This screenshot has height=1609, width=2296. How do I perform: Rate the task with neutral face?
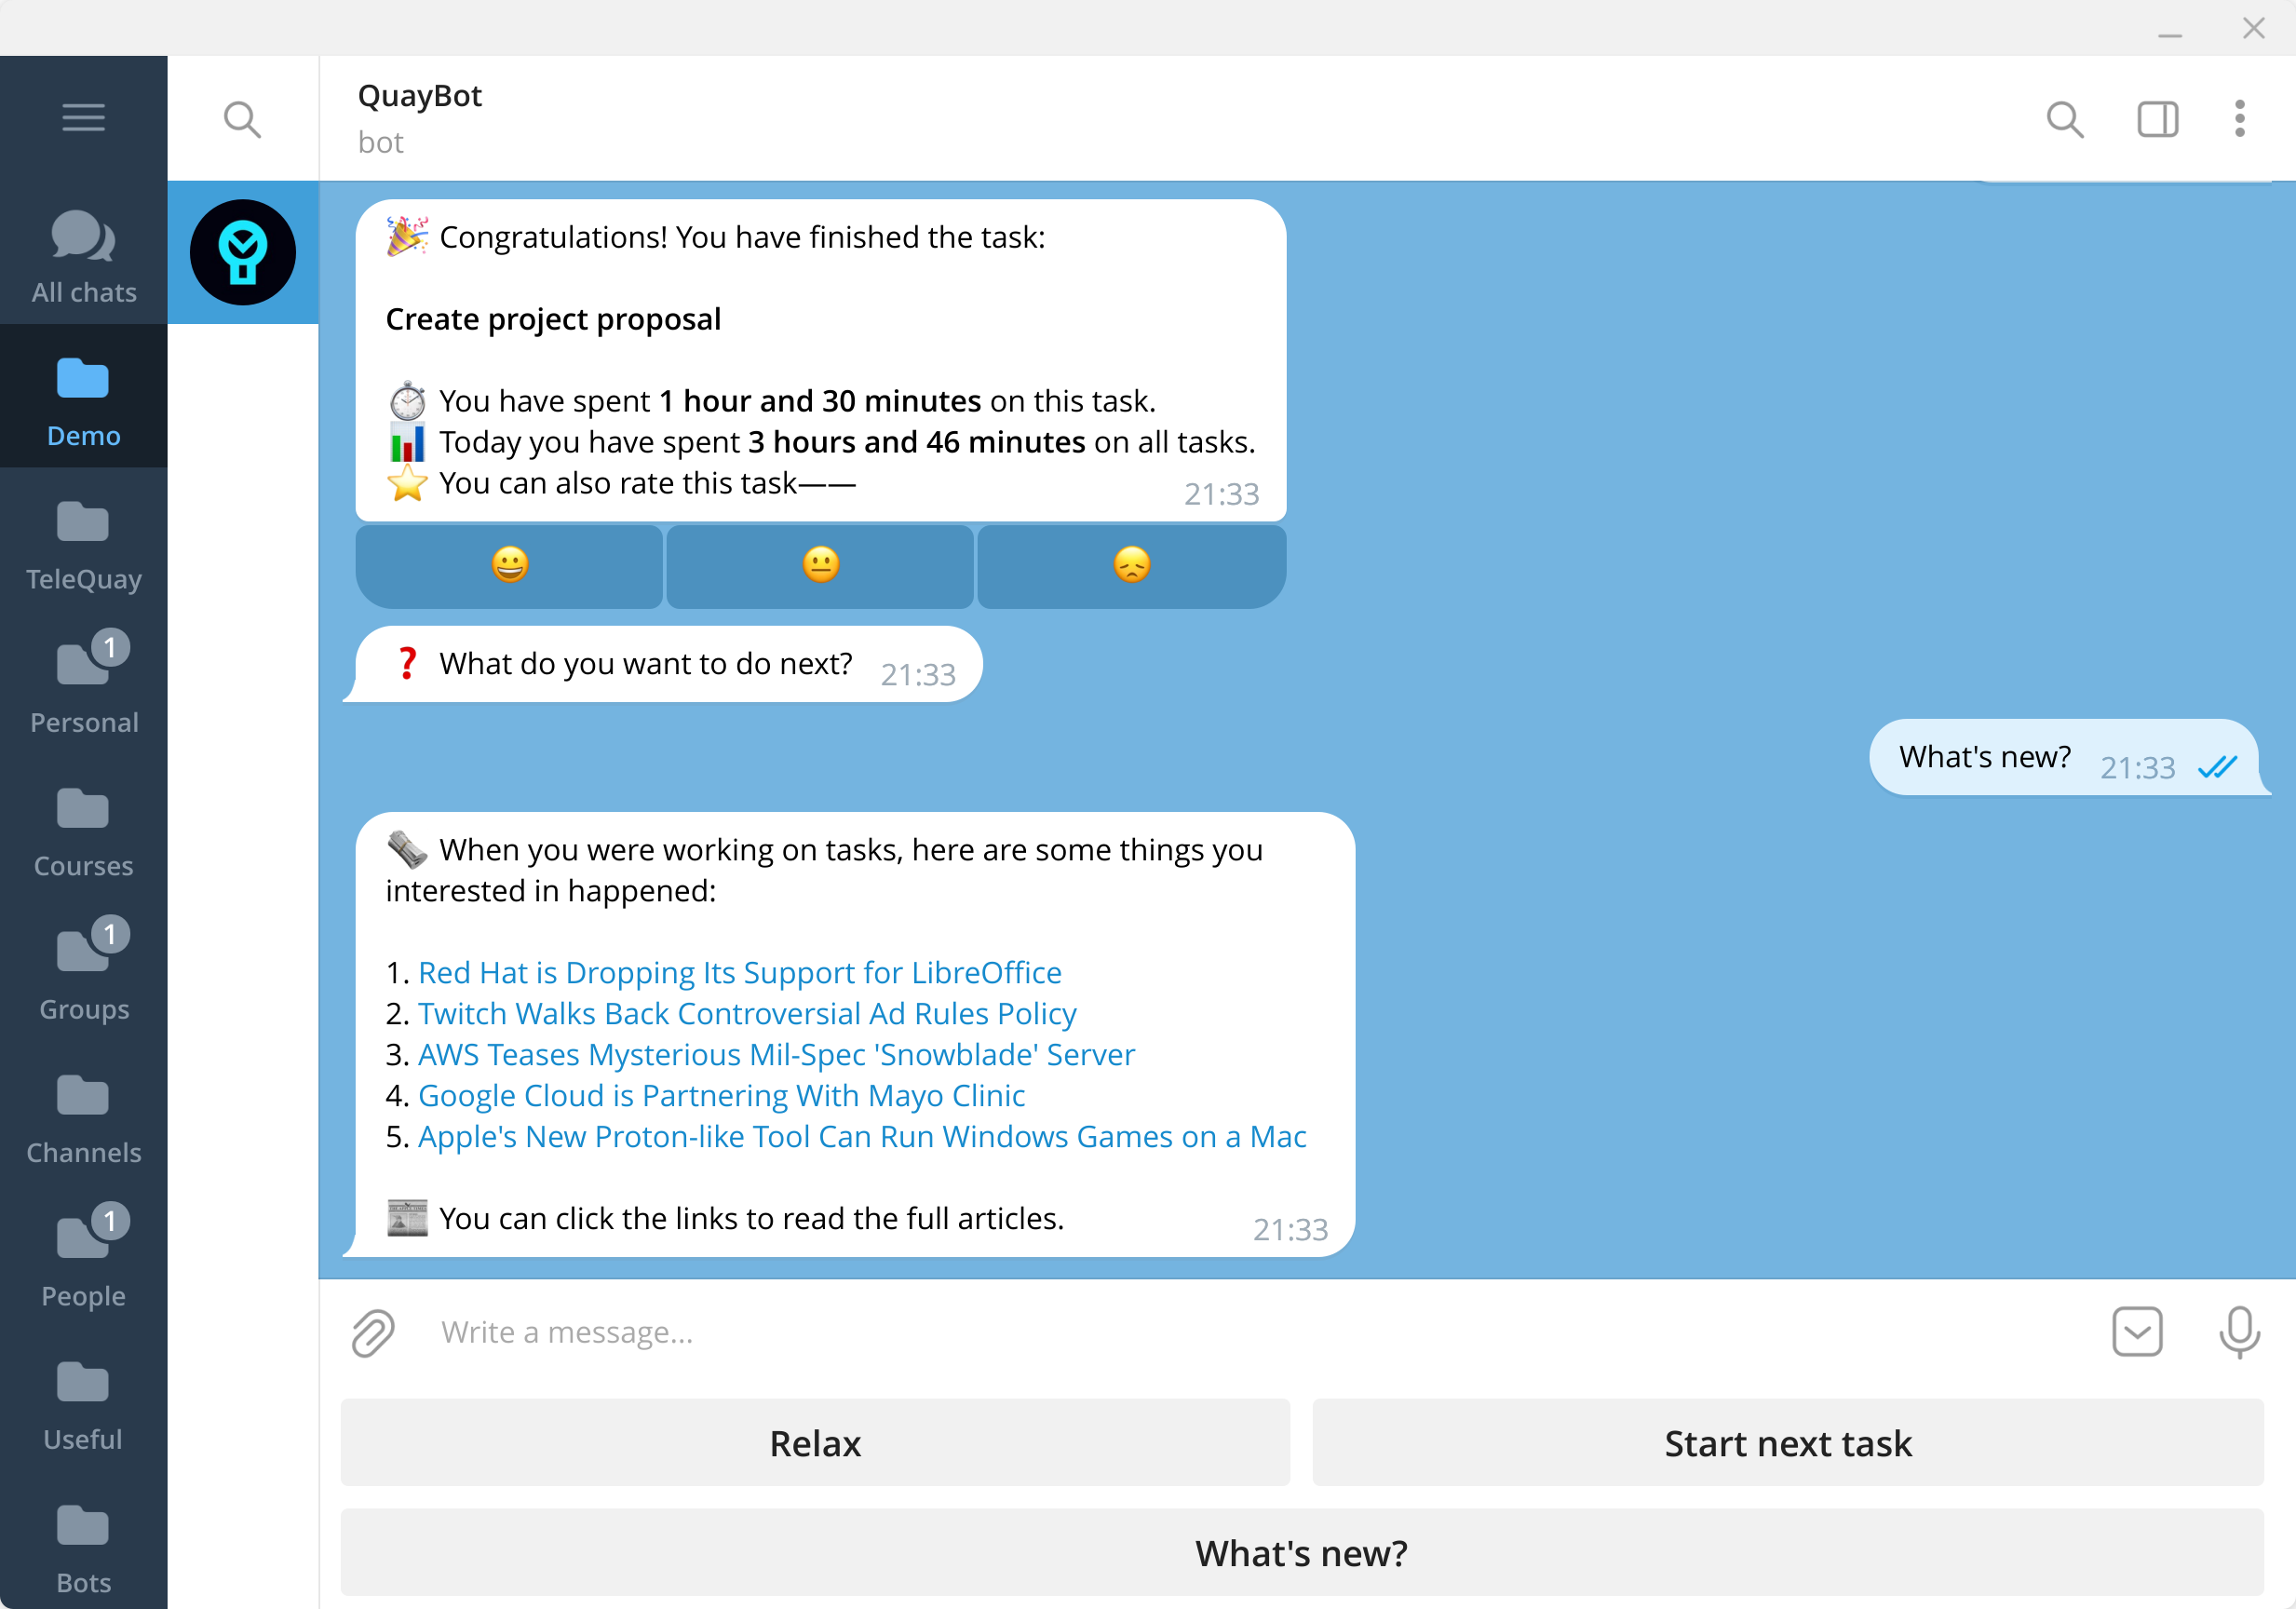tap(820, 566)
